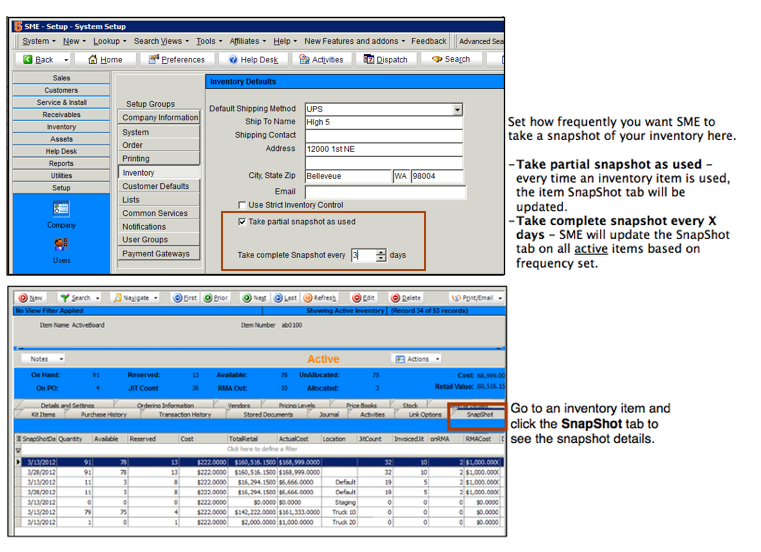Click the Shipping Contact field
This screenshot has height=552, width=761.
[x=383, y=135]
